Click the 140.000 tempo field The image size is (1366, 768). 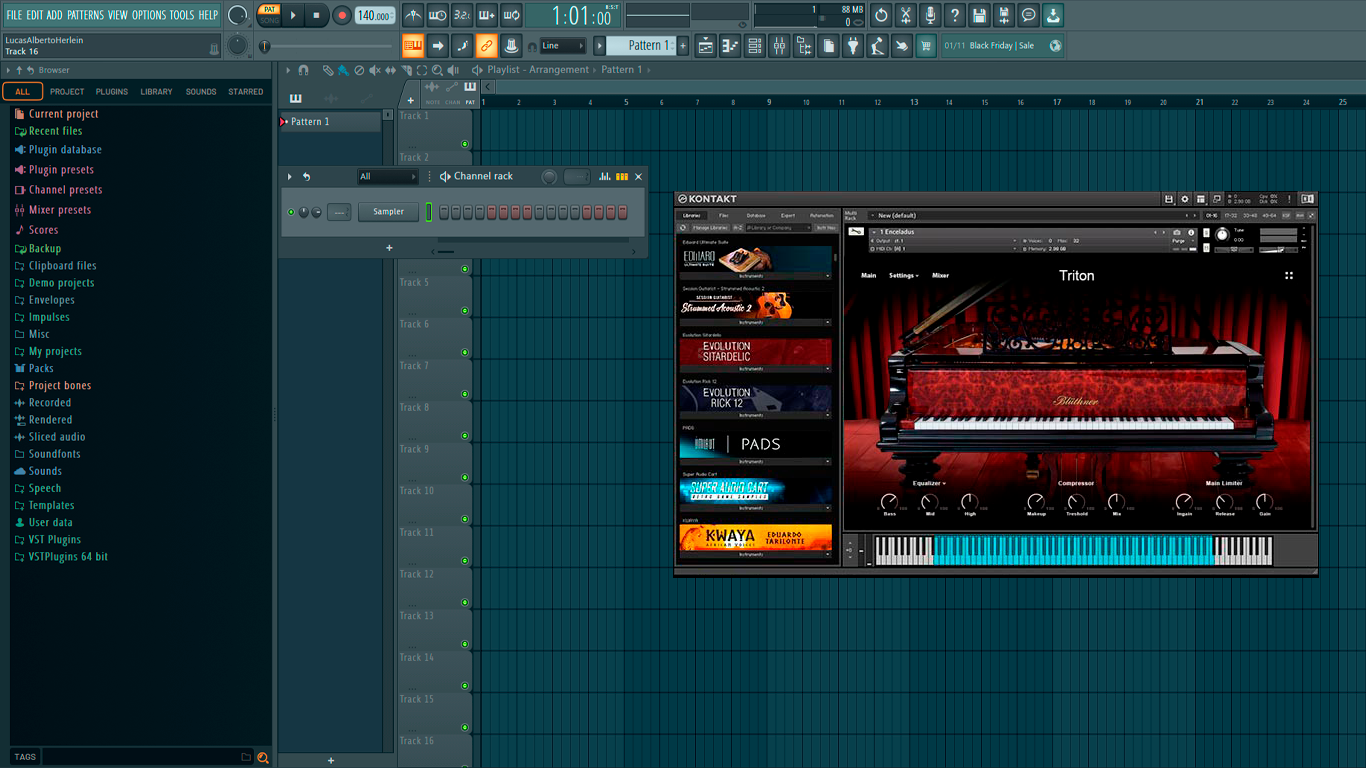coord(375,15)
